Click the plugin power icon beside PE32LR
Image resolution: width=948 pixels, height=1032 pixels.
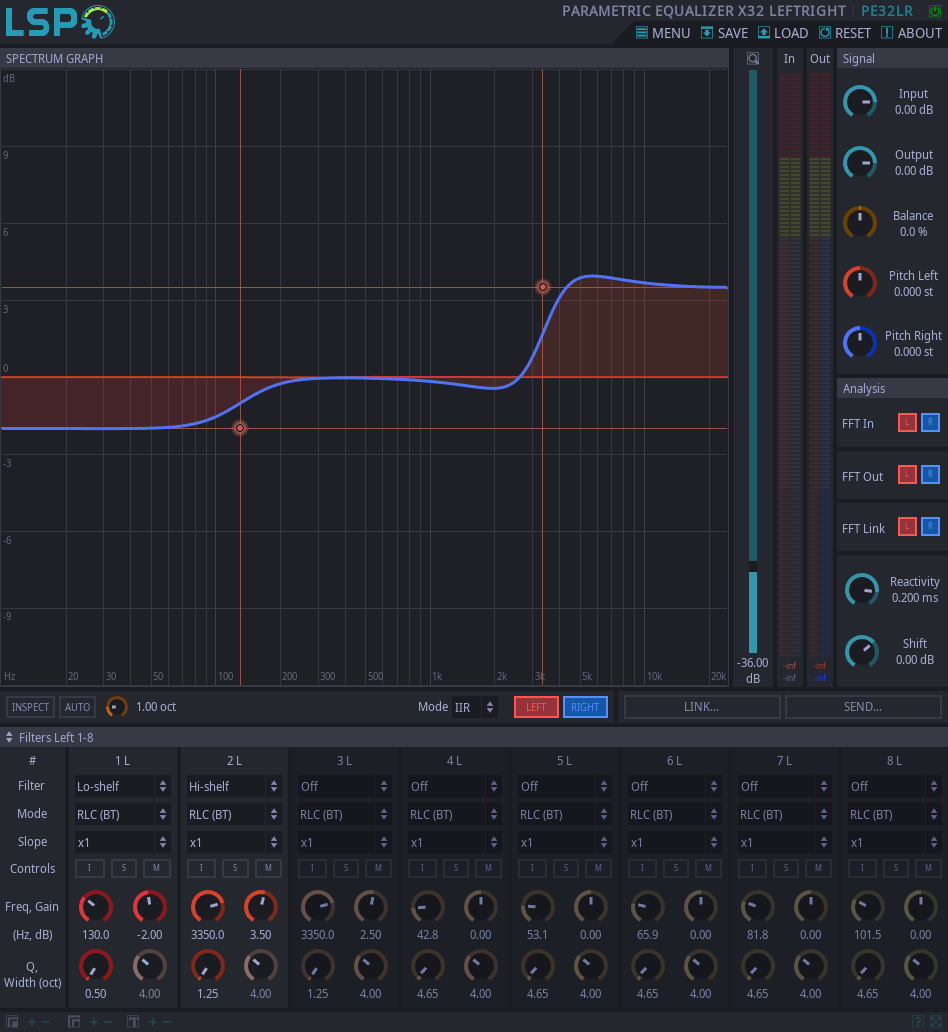click(x=934, y=11)
